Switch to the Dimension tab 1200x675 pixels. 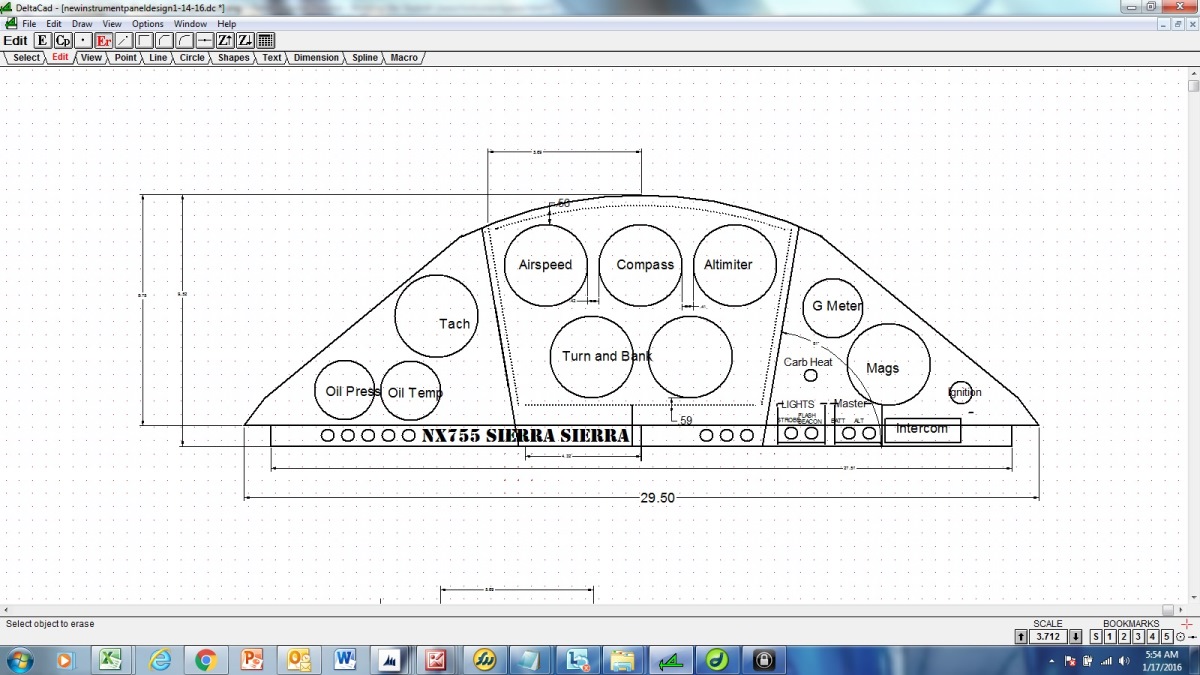[316, 58]
